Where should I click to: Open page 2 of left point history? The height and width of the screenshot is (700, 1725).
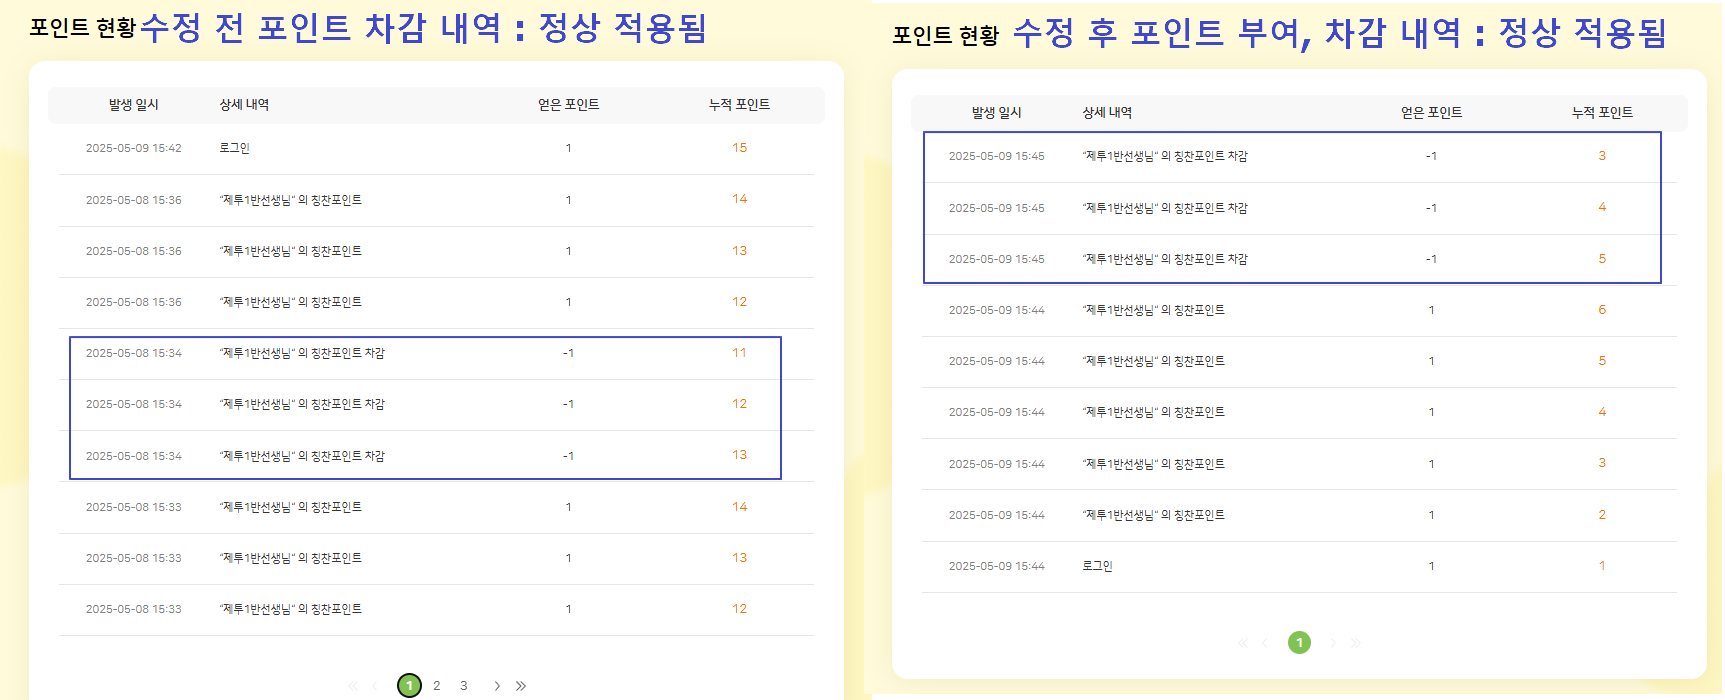437,686
